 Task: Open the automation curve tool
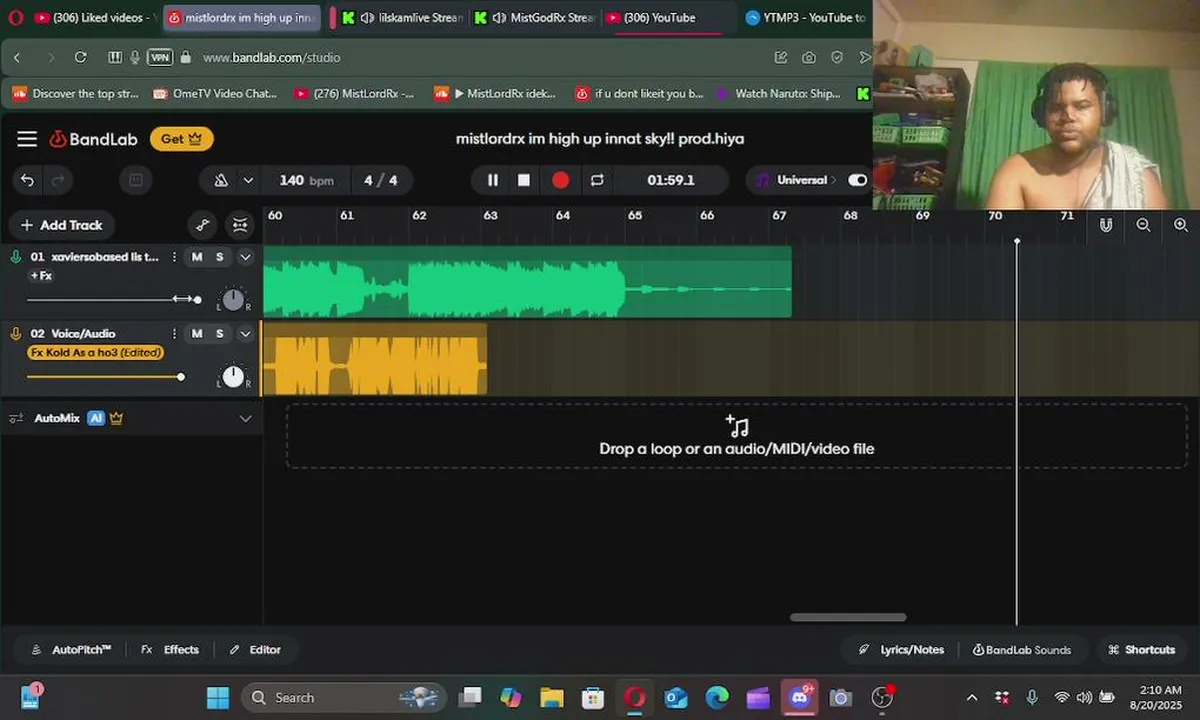point(203,225)
